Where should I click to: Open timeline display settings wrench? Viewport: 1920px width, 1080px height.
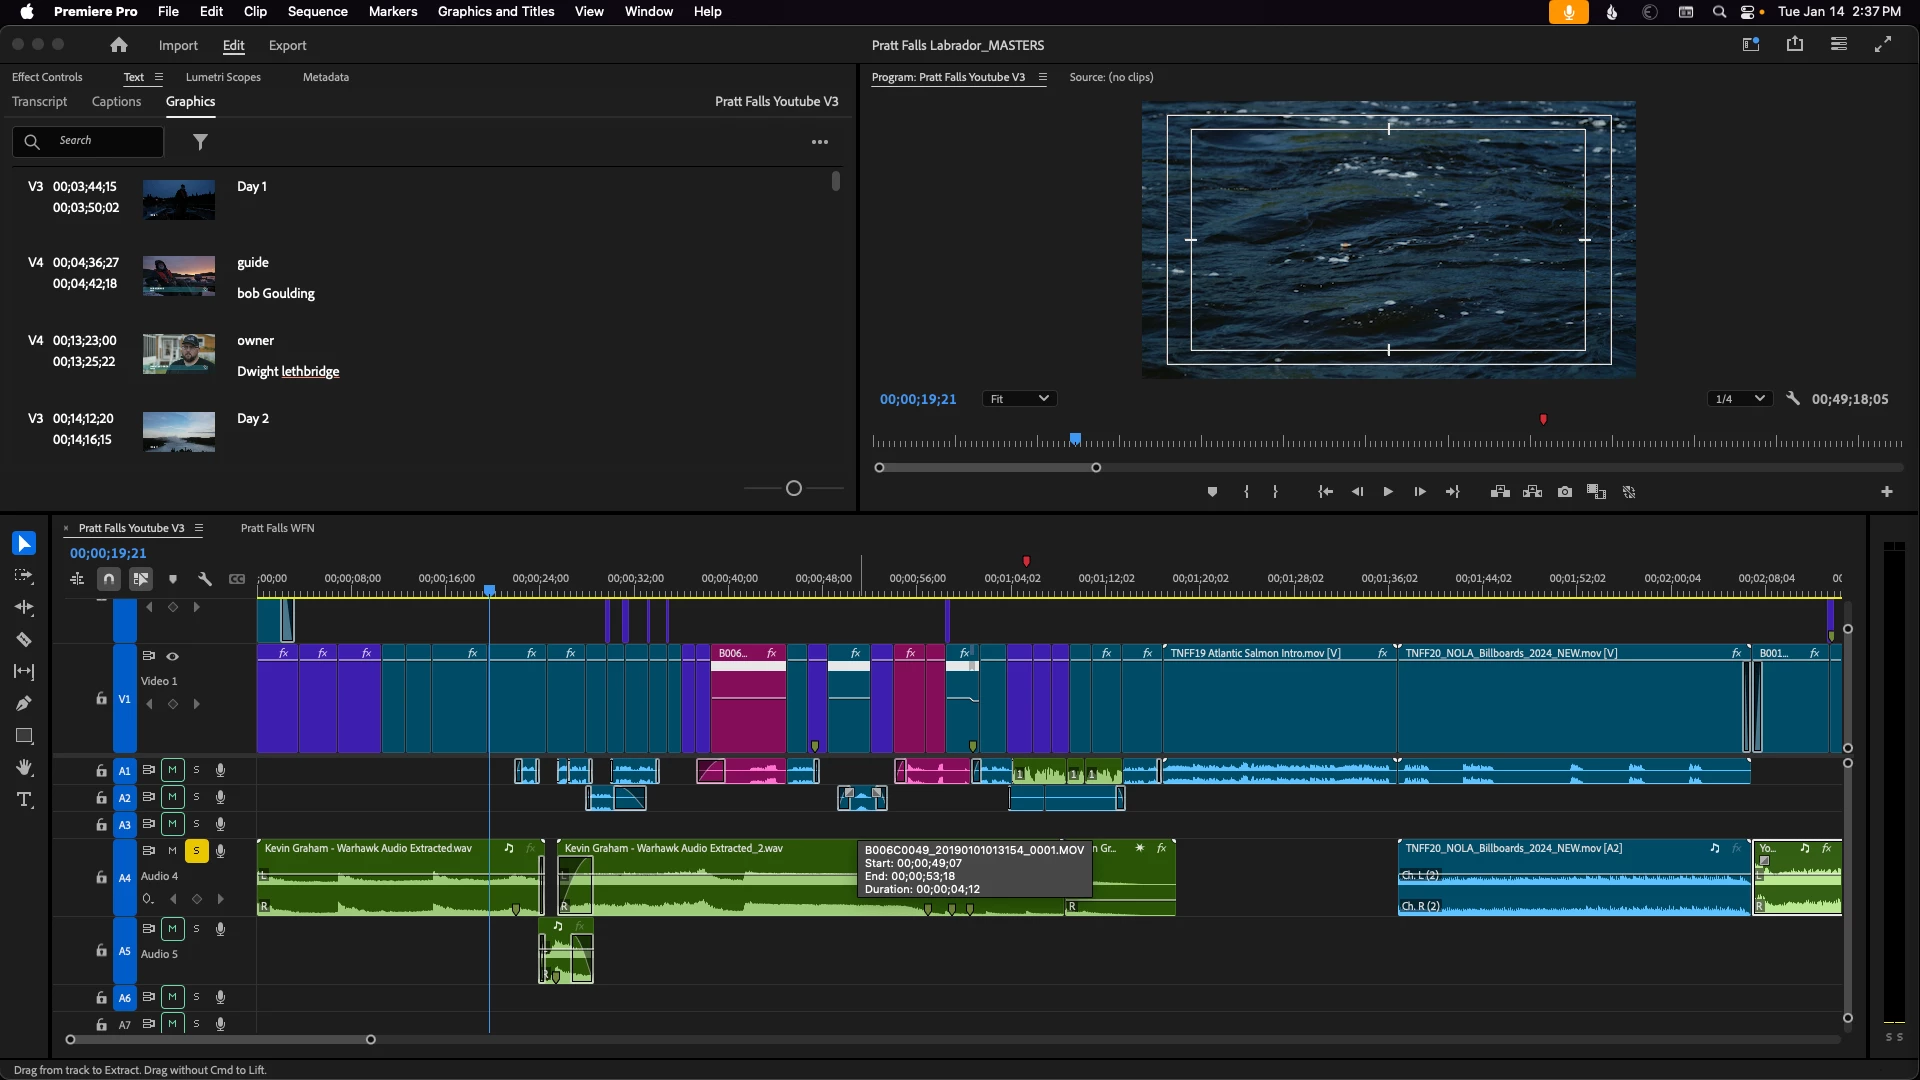tap(205, 579)
